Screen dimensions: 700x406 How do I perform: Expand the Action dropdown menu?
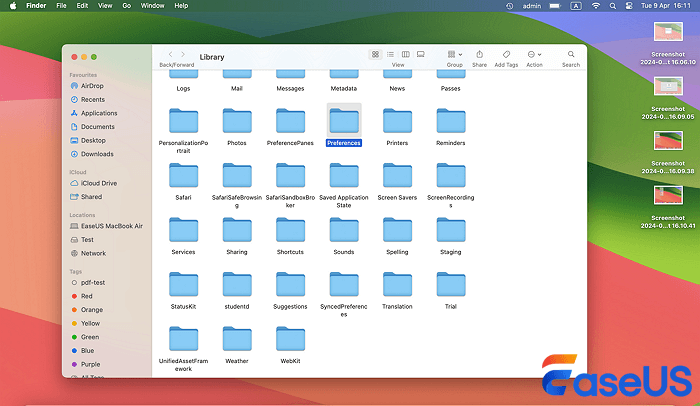tap(534, 54)
